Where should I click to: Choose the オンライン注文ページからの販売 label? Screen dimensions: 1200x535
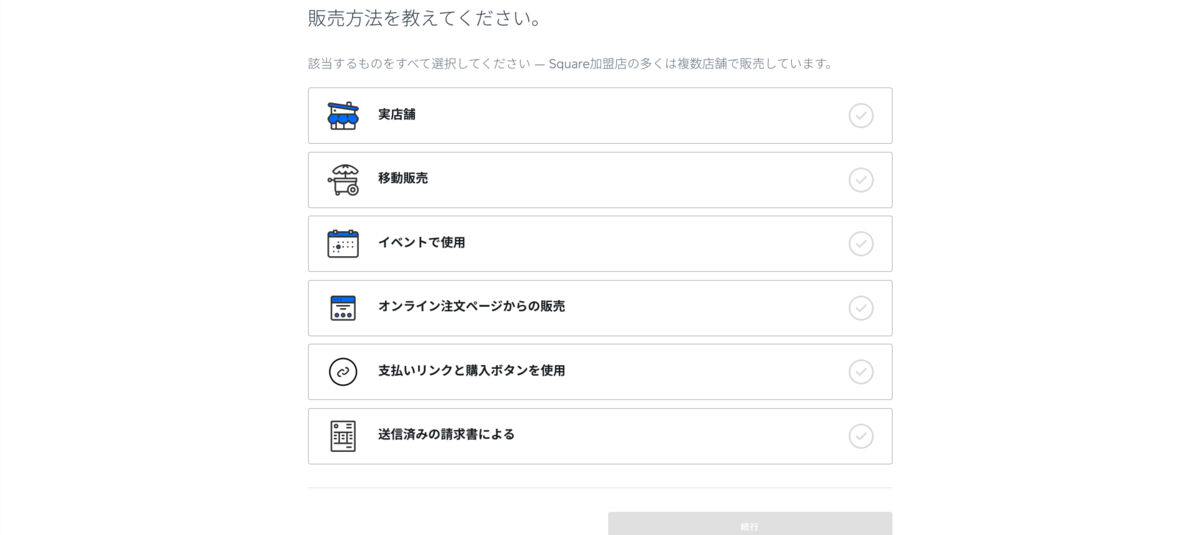[x=471, y=307]
